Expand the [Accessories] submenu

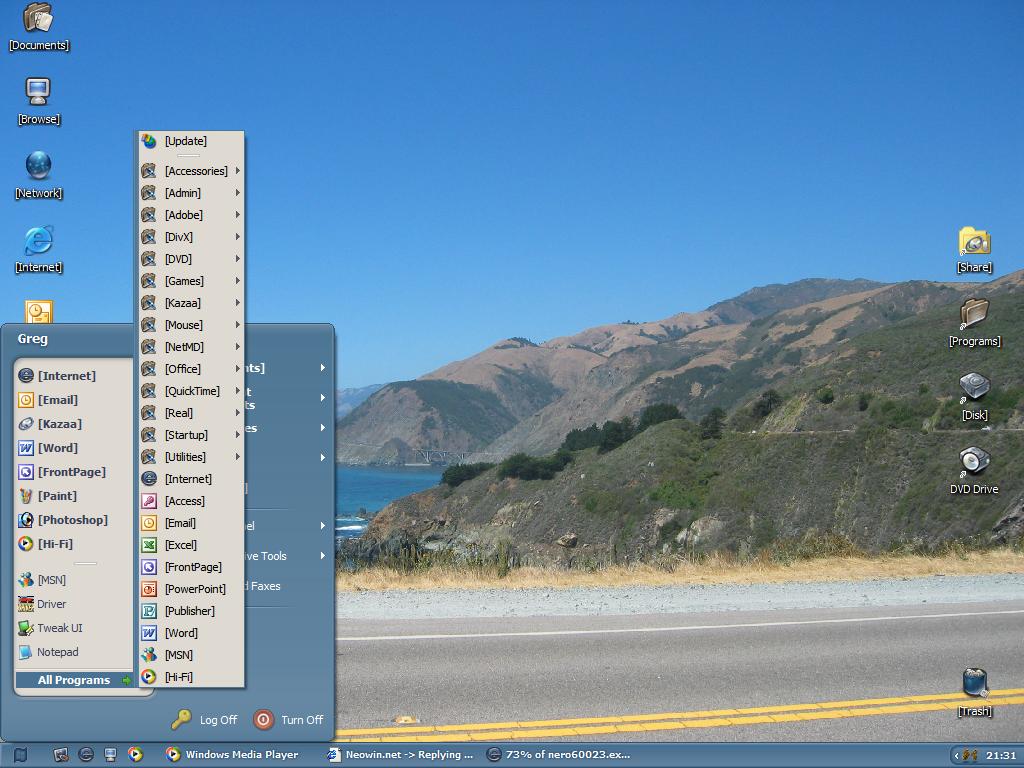[x=191, y=171]
